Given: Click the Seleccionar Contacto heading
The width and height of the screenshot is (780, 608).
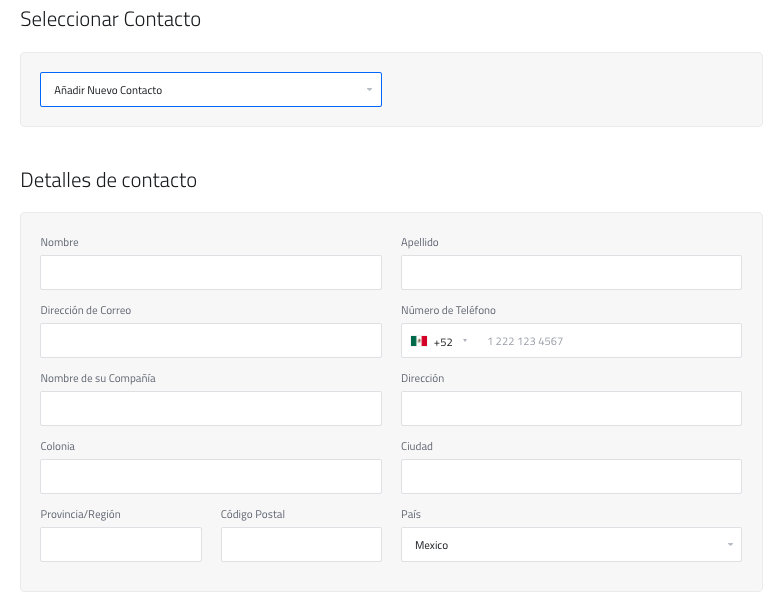Looking at the screenshot, I should [110, 20].
